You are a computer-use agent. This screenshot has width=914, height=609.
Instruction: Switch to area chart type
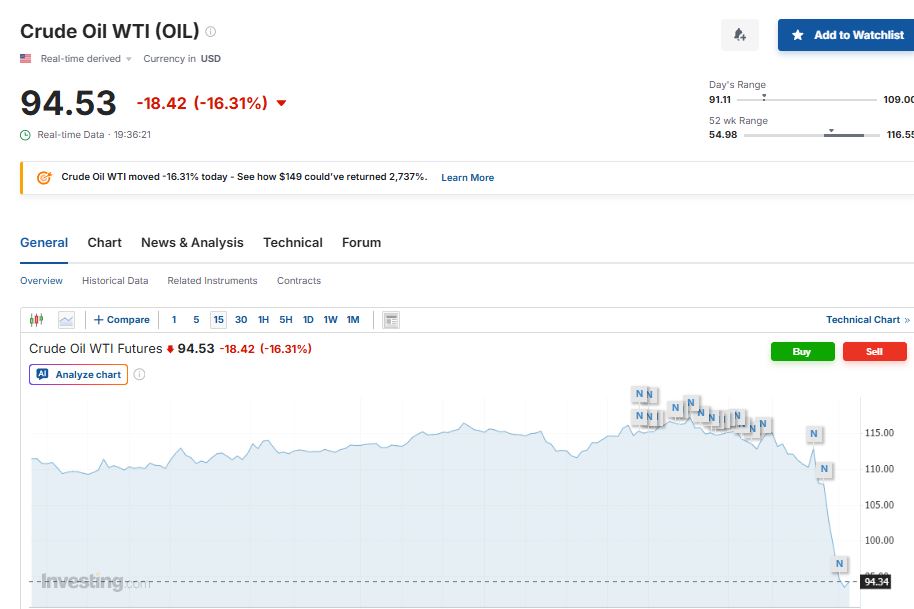pyautogui.click(x=66, y=320)
